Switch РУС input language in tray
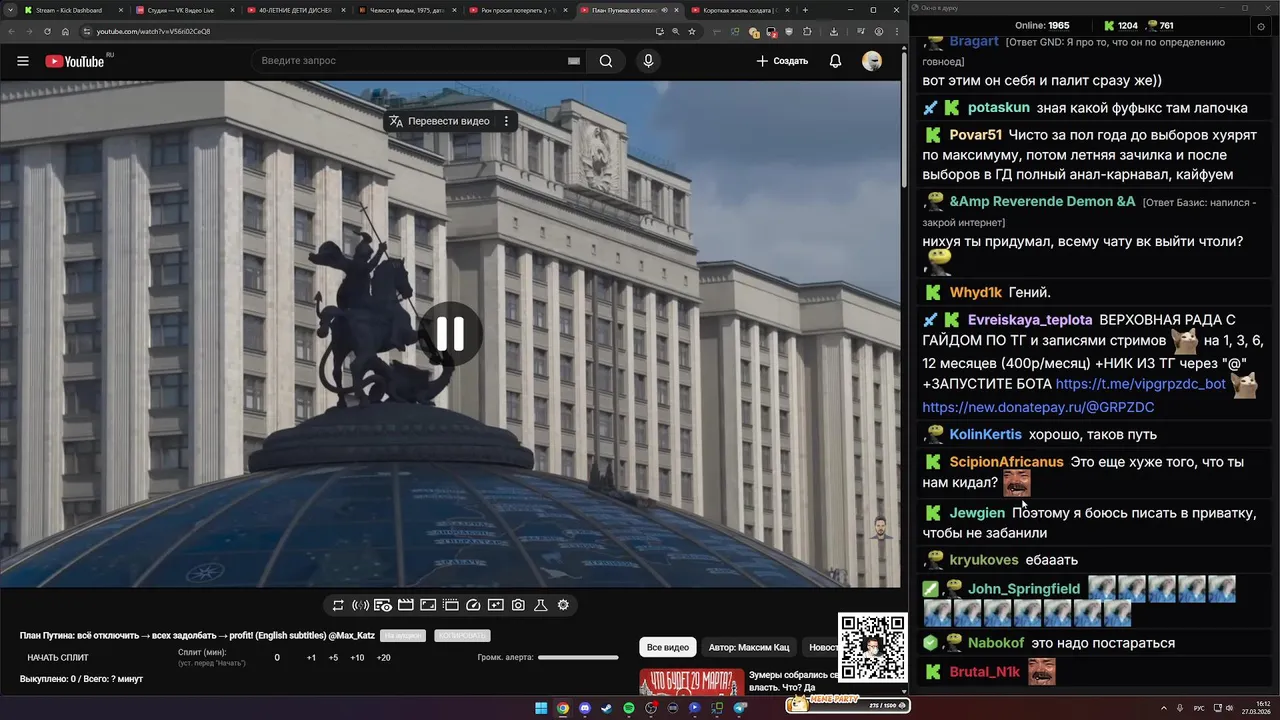 pyautogui.click(x=1199, y=708)
